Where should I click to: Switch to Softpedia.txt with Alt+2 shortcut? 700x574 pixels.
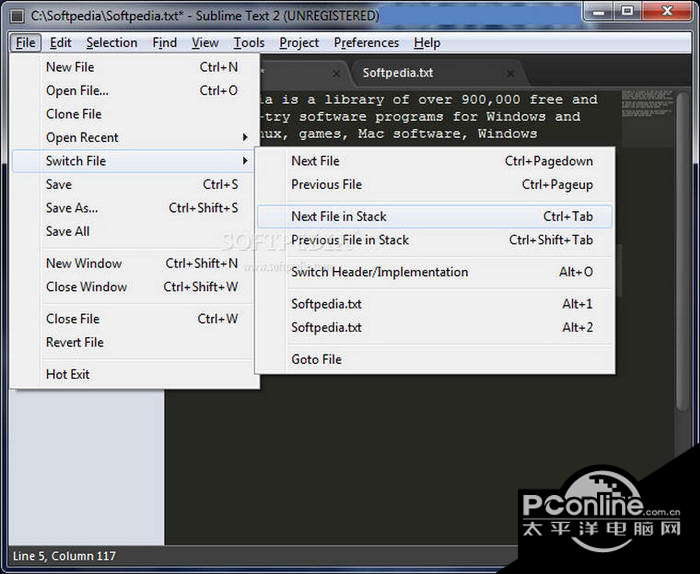tap(434, 328)
